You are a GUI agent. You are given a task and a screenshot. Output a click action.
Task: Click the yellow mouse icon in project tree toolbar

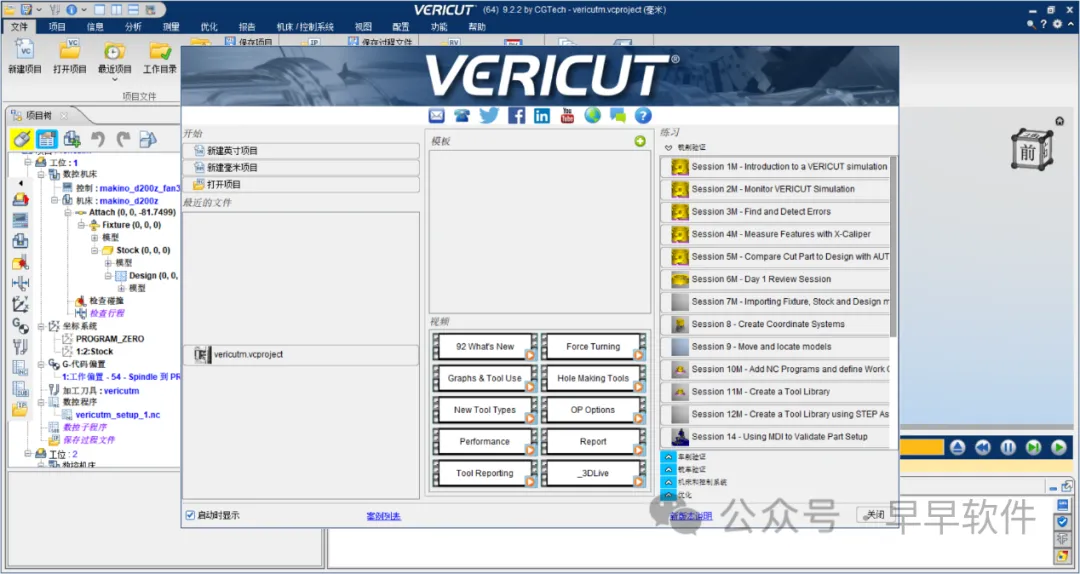21,139
